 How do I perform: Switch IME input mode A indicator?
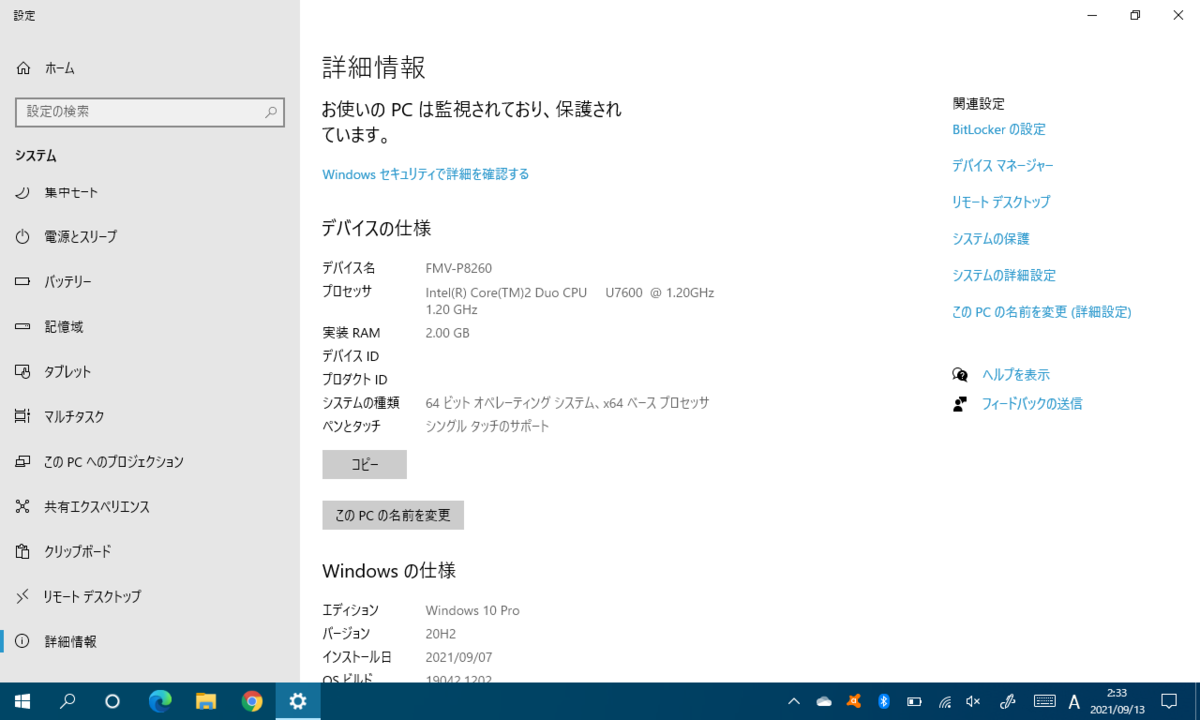pos(1075,702)
